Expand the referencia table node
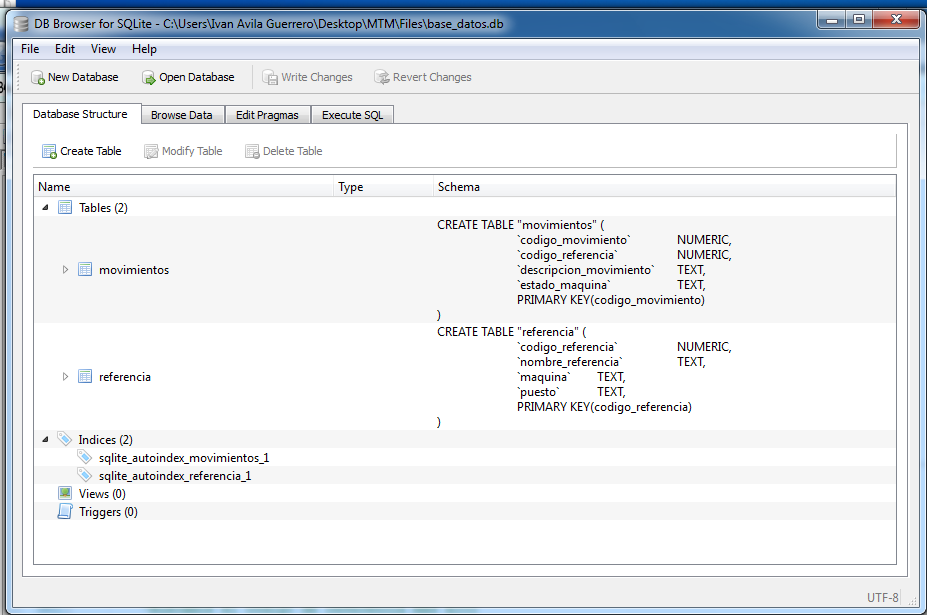927x615 pixels. 64,377
